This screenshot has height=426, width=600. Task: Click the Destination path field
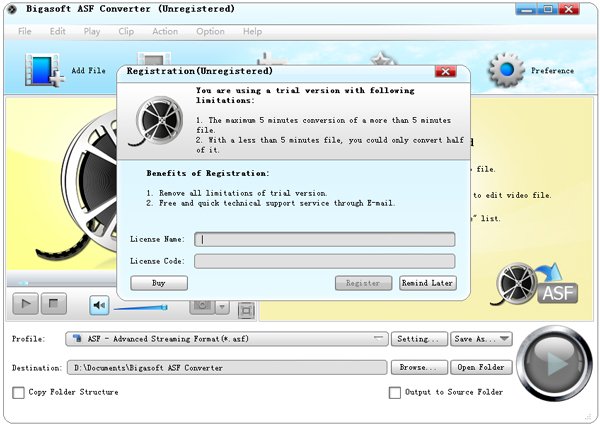pyautogui.click(x=227, y=367)
